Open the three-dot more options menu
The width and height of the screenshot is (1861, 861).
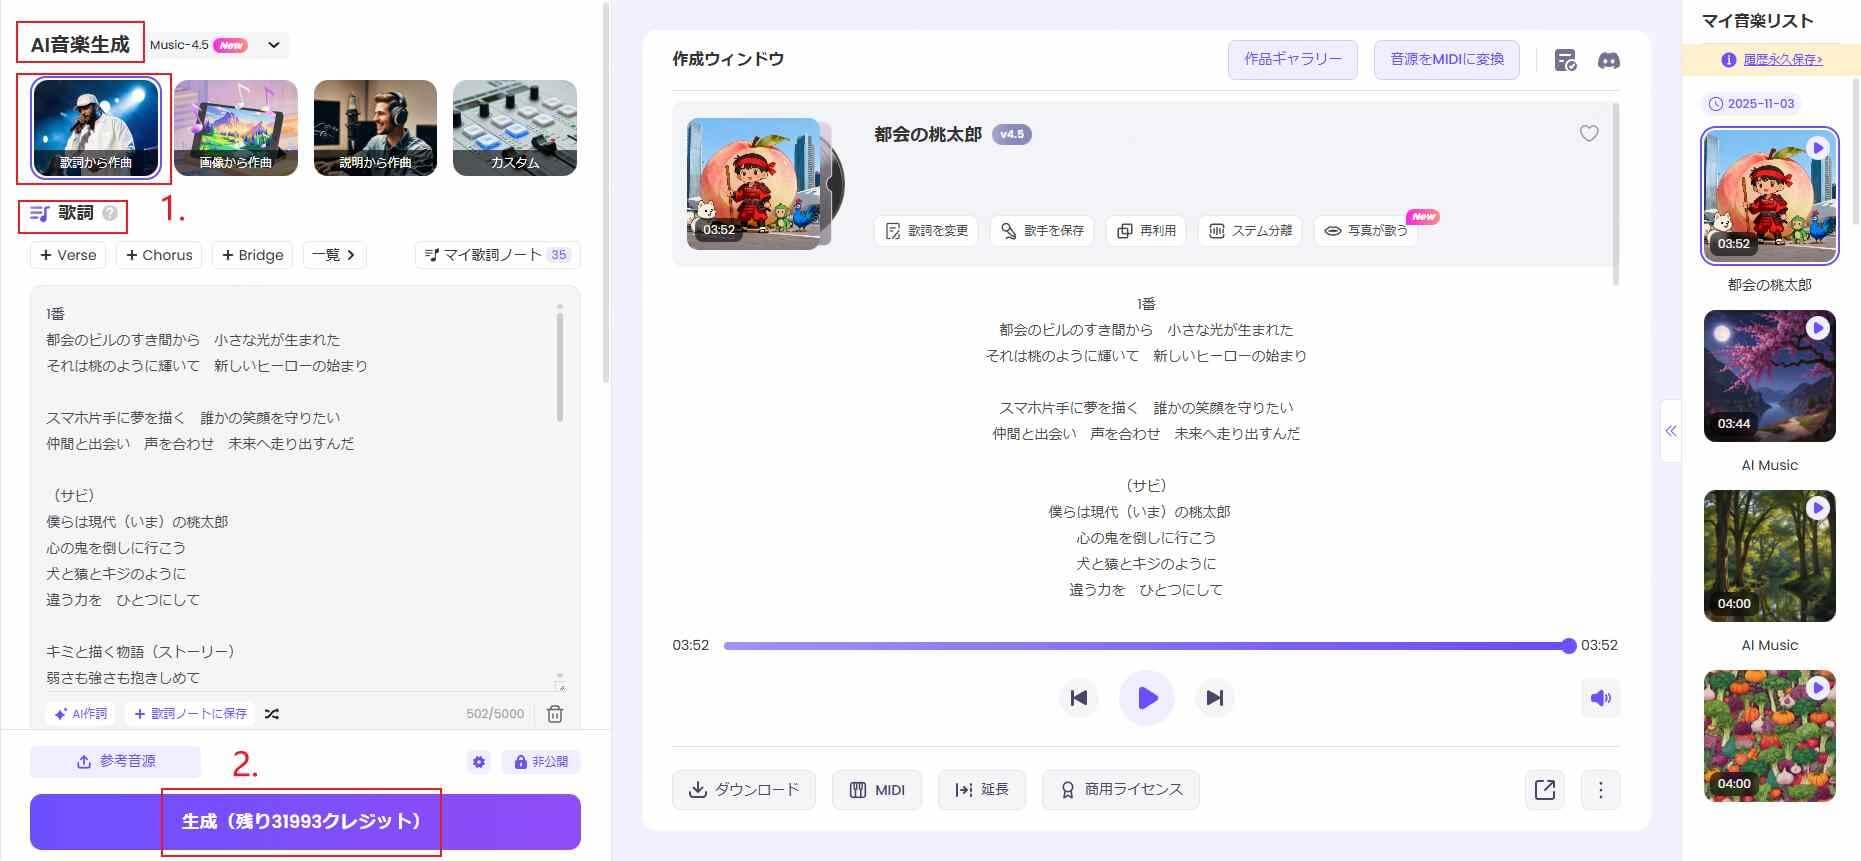pos(1600,790)
